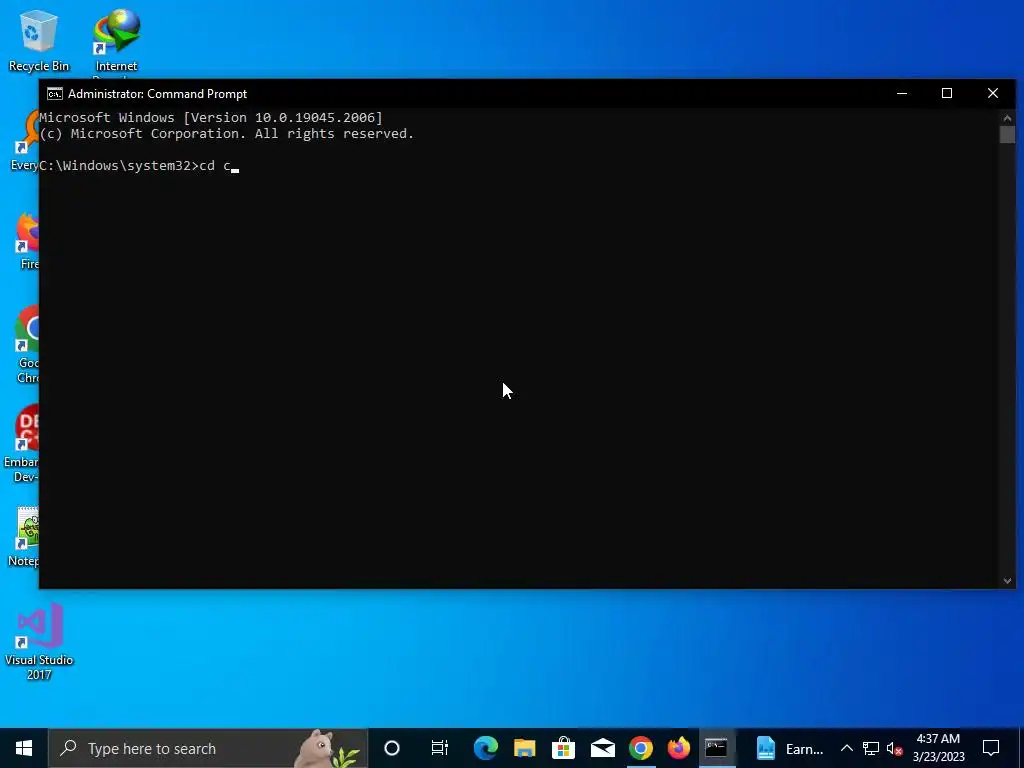Click the Administrator: Command Prompt title text

(x=157, y=94)
